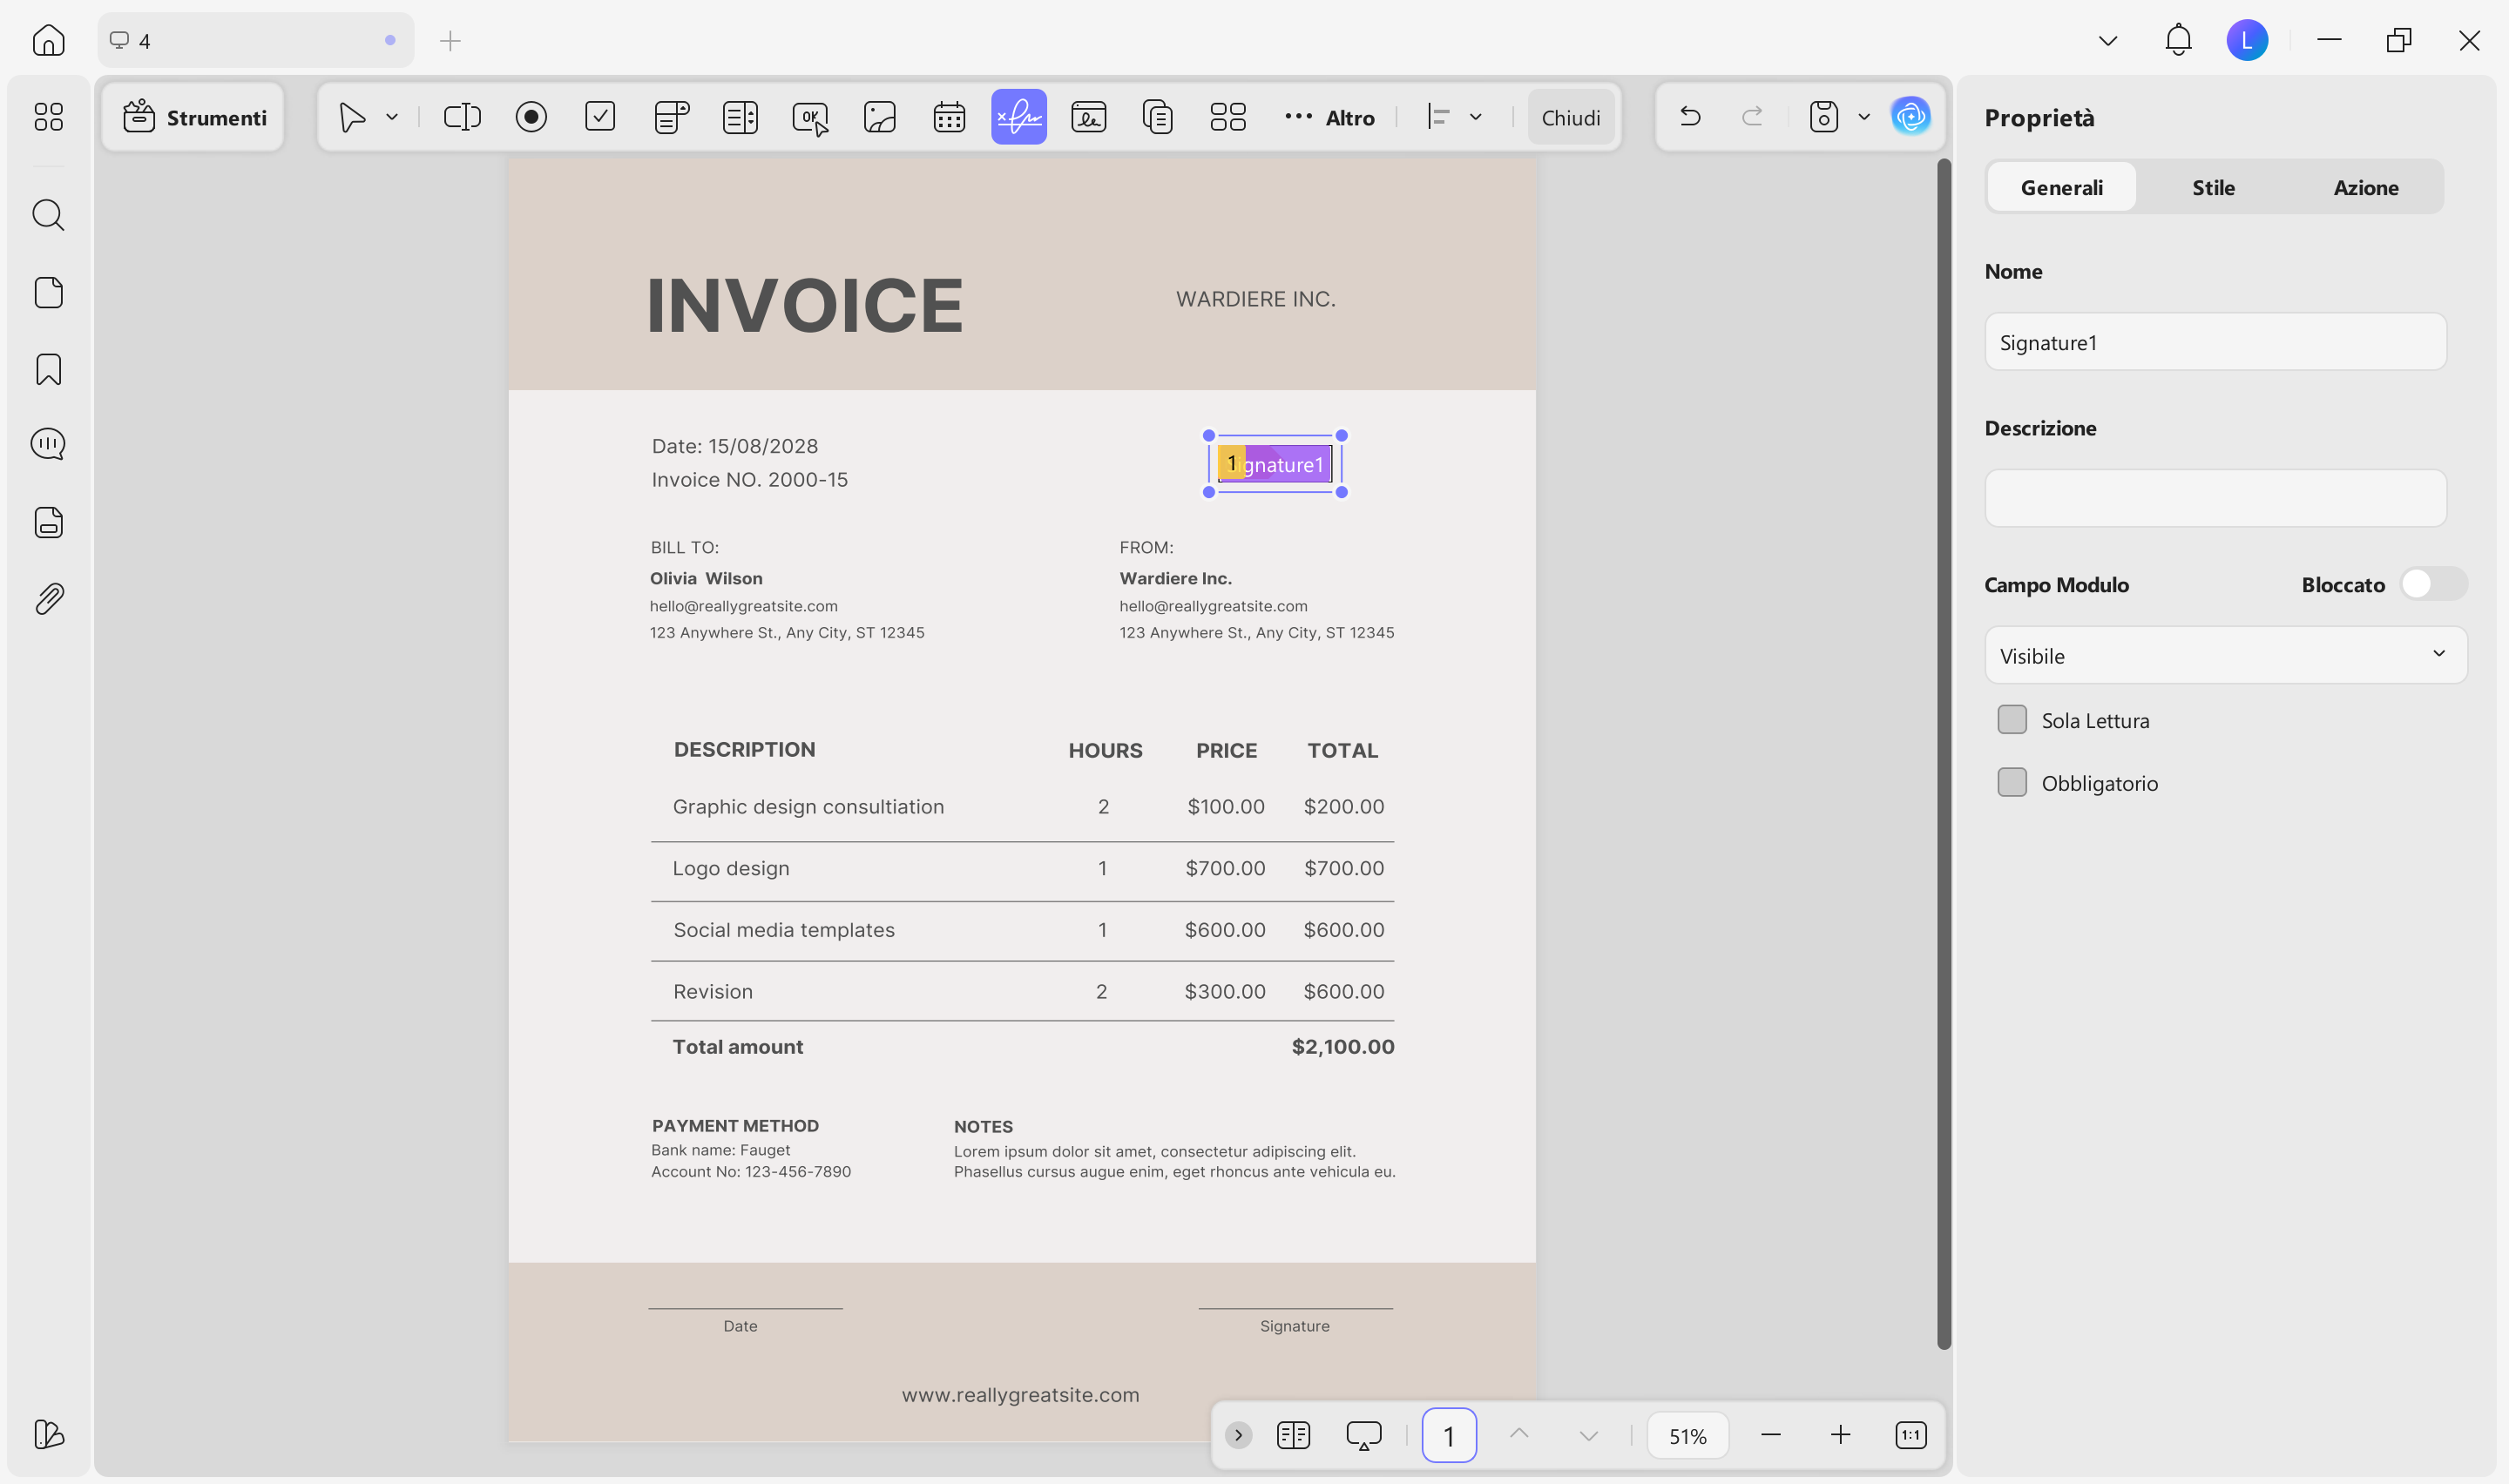This screenshot has height=1484, width=2509.
Task: Select the OK button field tool
Action: coord(810,117)
